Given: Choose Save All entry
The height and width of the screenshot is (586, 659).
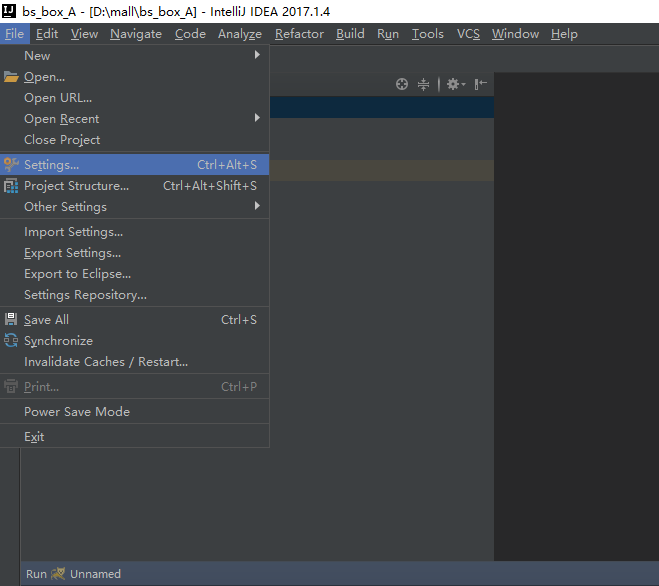Looking at the screenshot, I should pos(134,319).
